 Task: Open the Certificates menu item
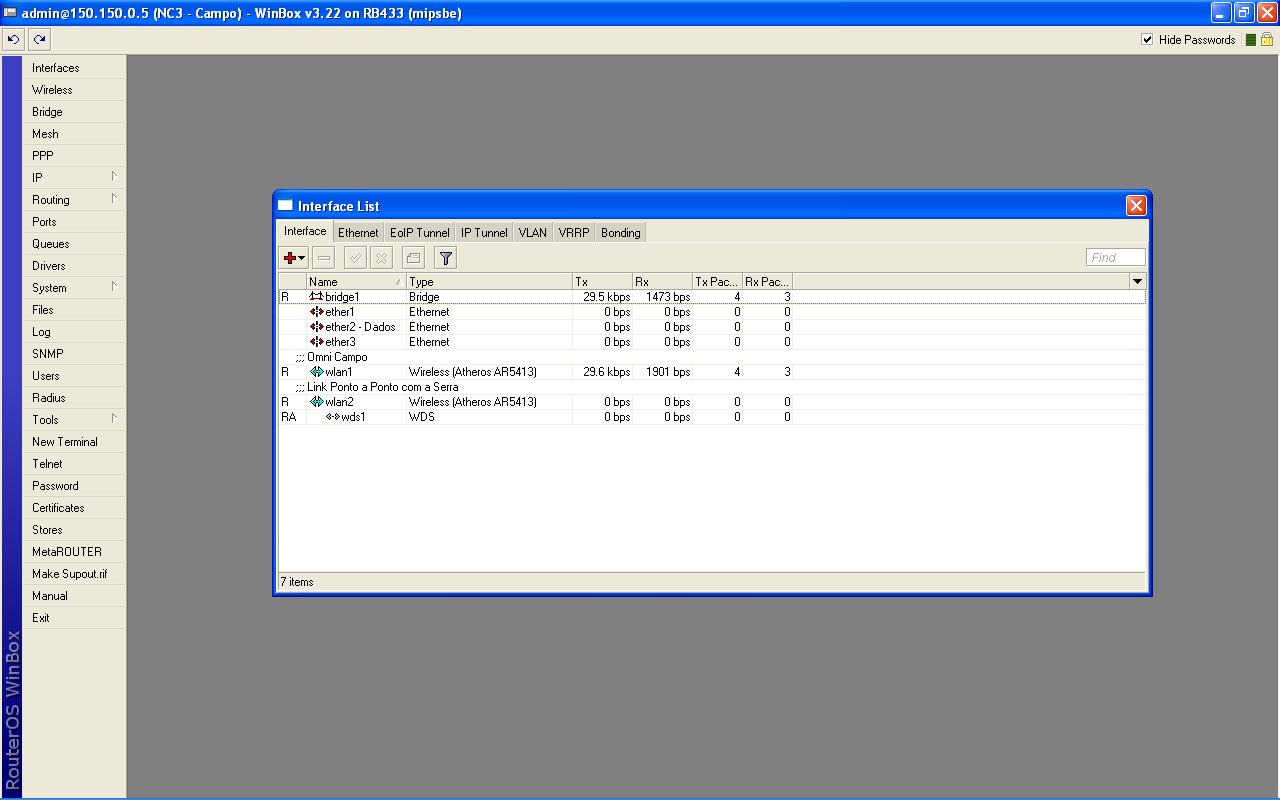point(75,508)
